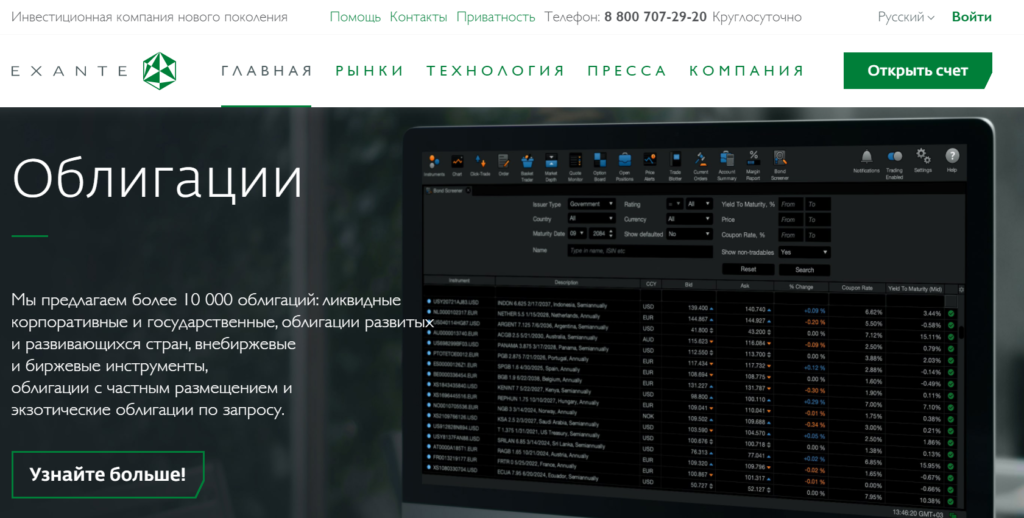The height and width of the screenshot is (518, 1024).
Task: Open the Country dropdown
Action: click(x=591, y=219)
